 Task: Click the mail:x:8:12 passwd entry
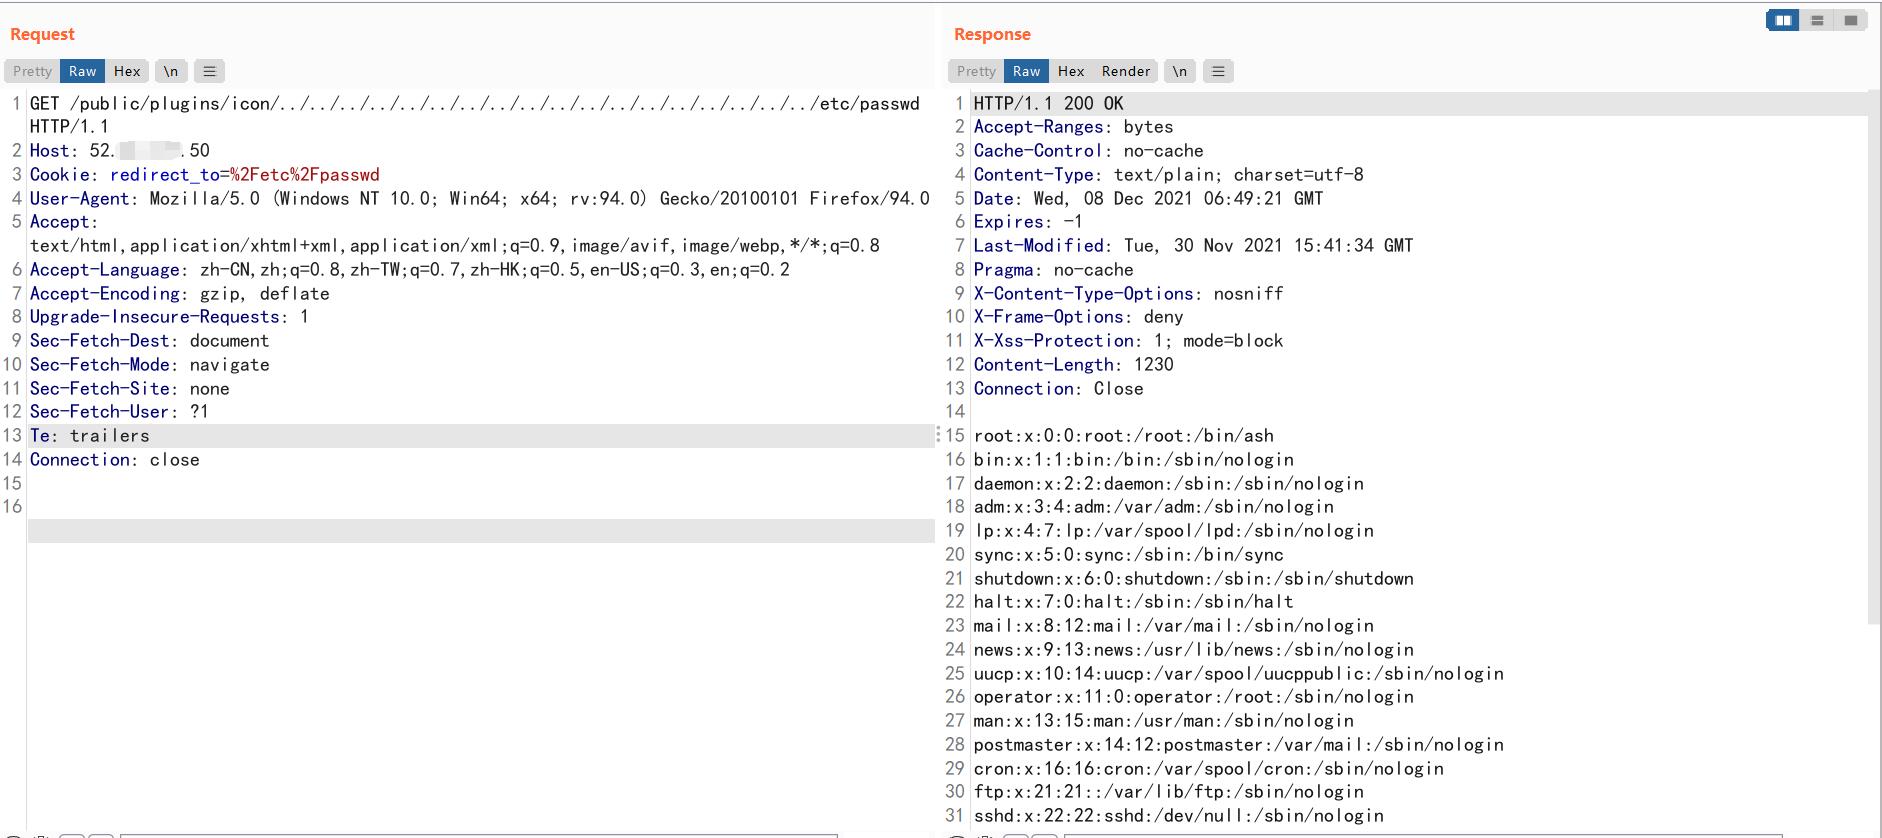[1174, 626]
